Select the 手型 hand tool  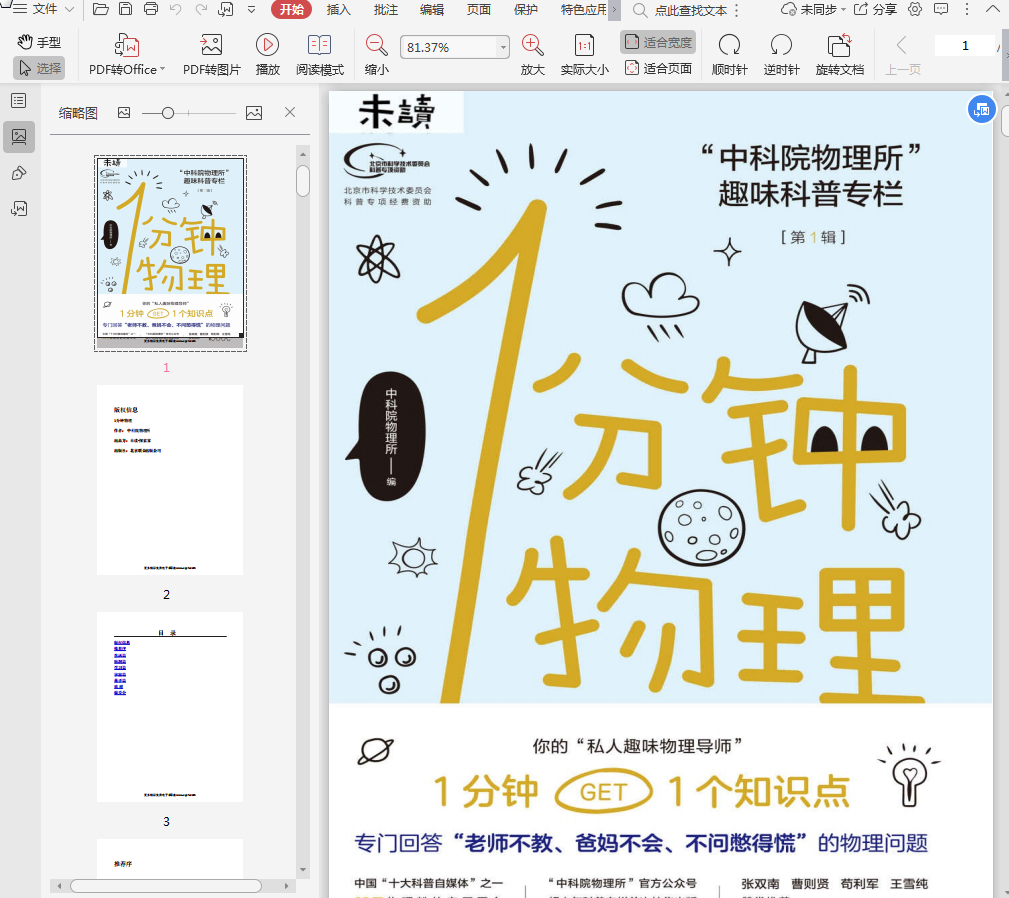(x=39, y=42)
